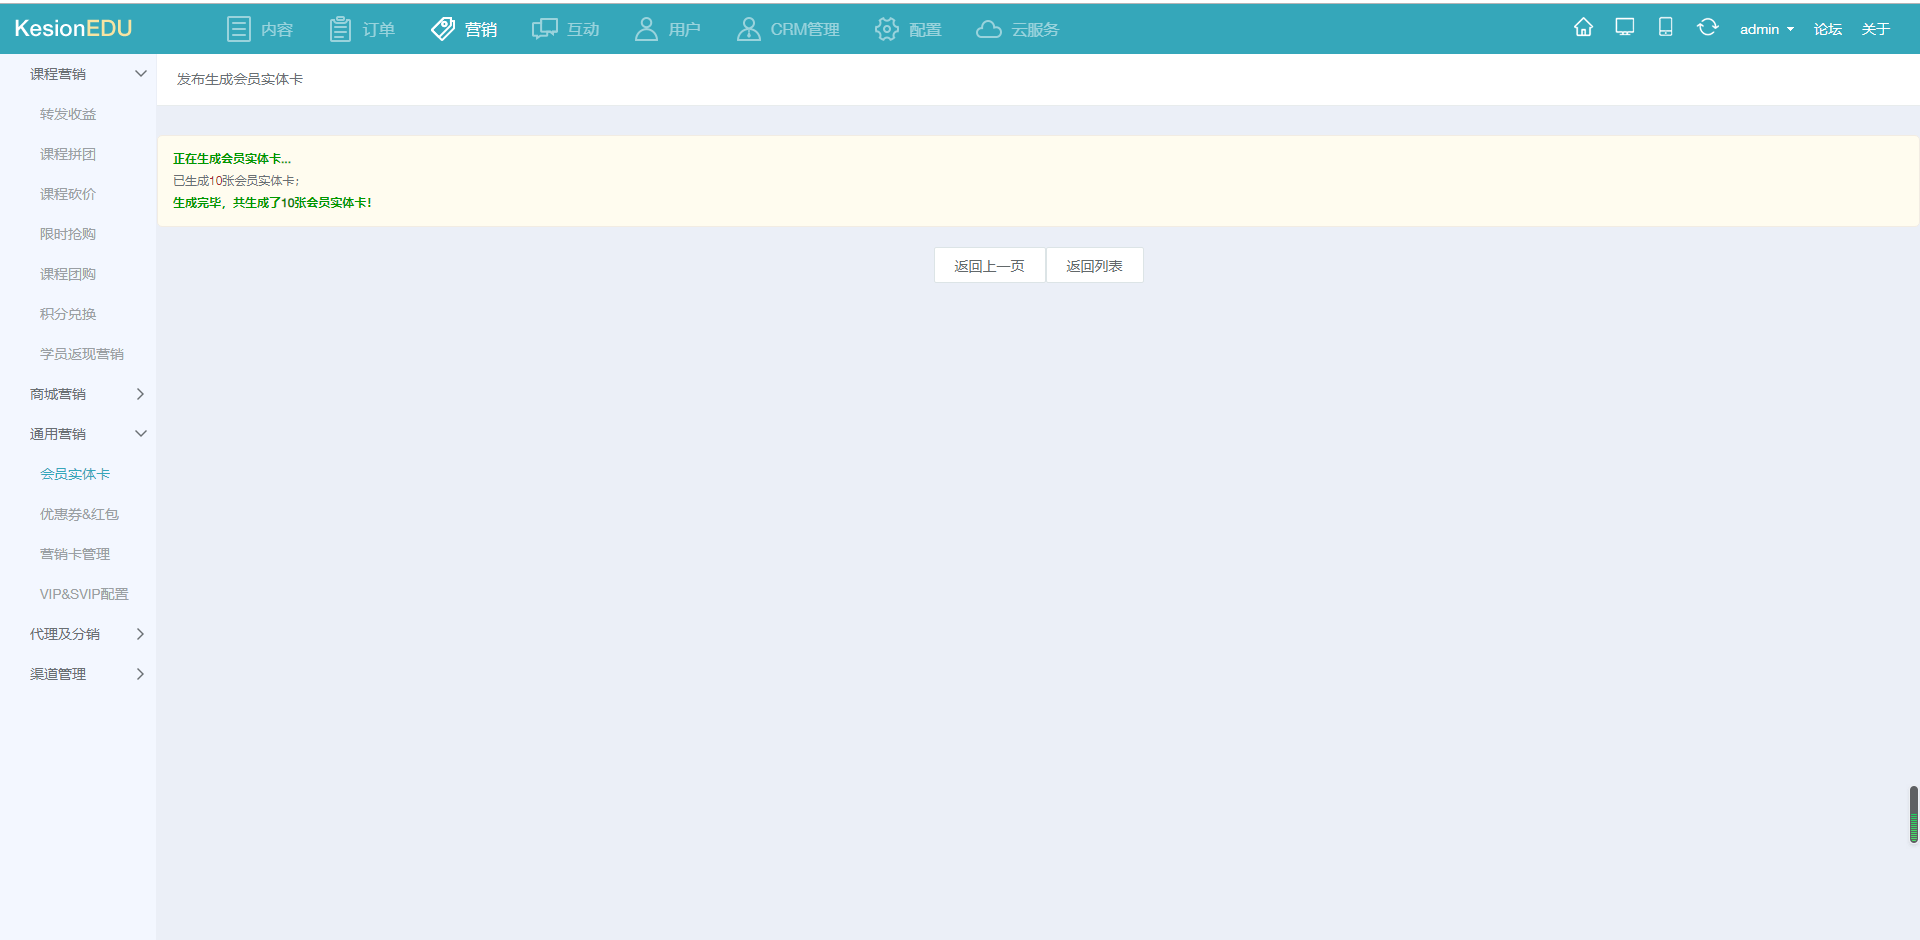
Task: Open the 用户 top menu
Action: point(667,29)
